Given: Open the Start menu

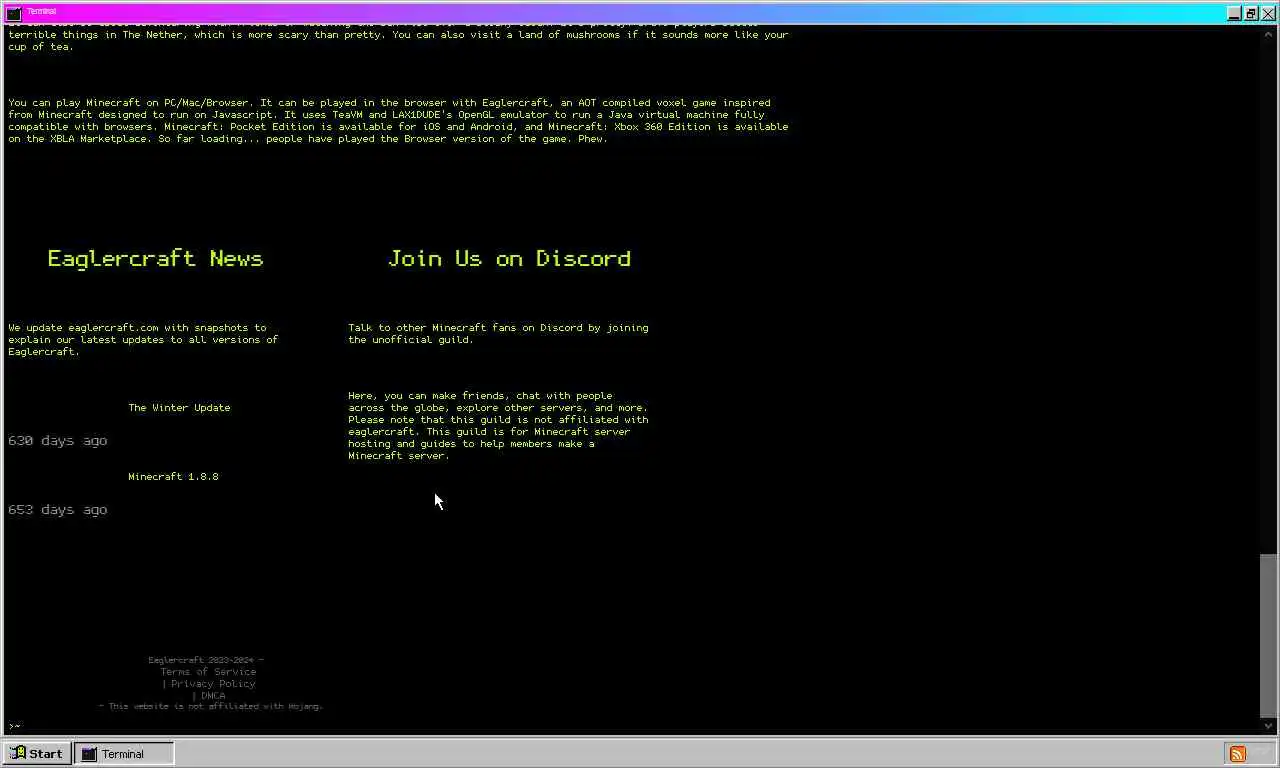Looking at the screenshot, I should [37, 754].
